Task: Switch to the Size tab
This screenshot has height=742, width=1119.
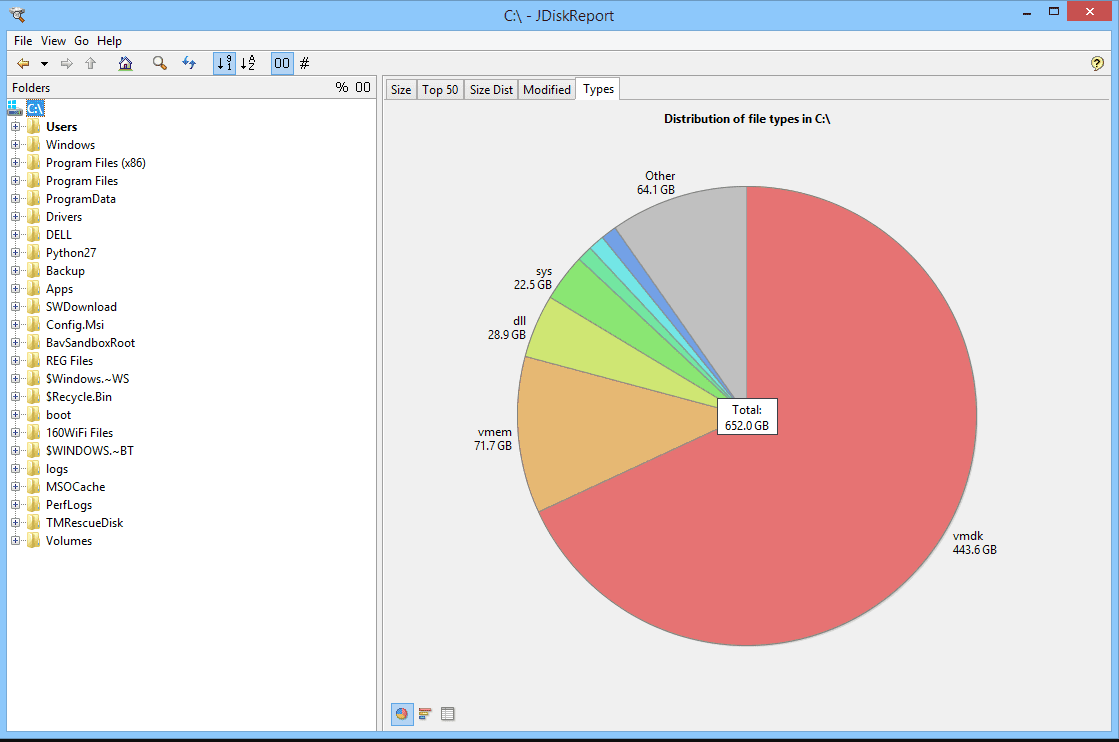Action: tap(401, 90)
